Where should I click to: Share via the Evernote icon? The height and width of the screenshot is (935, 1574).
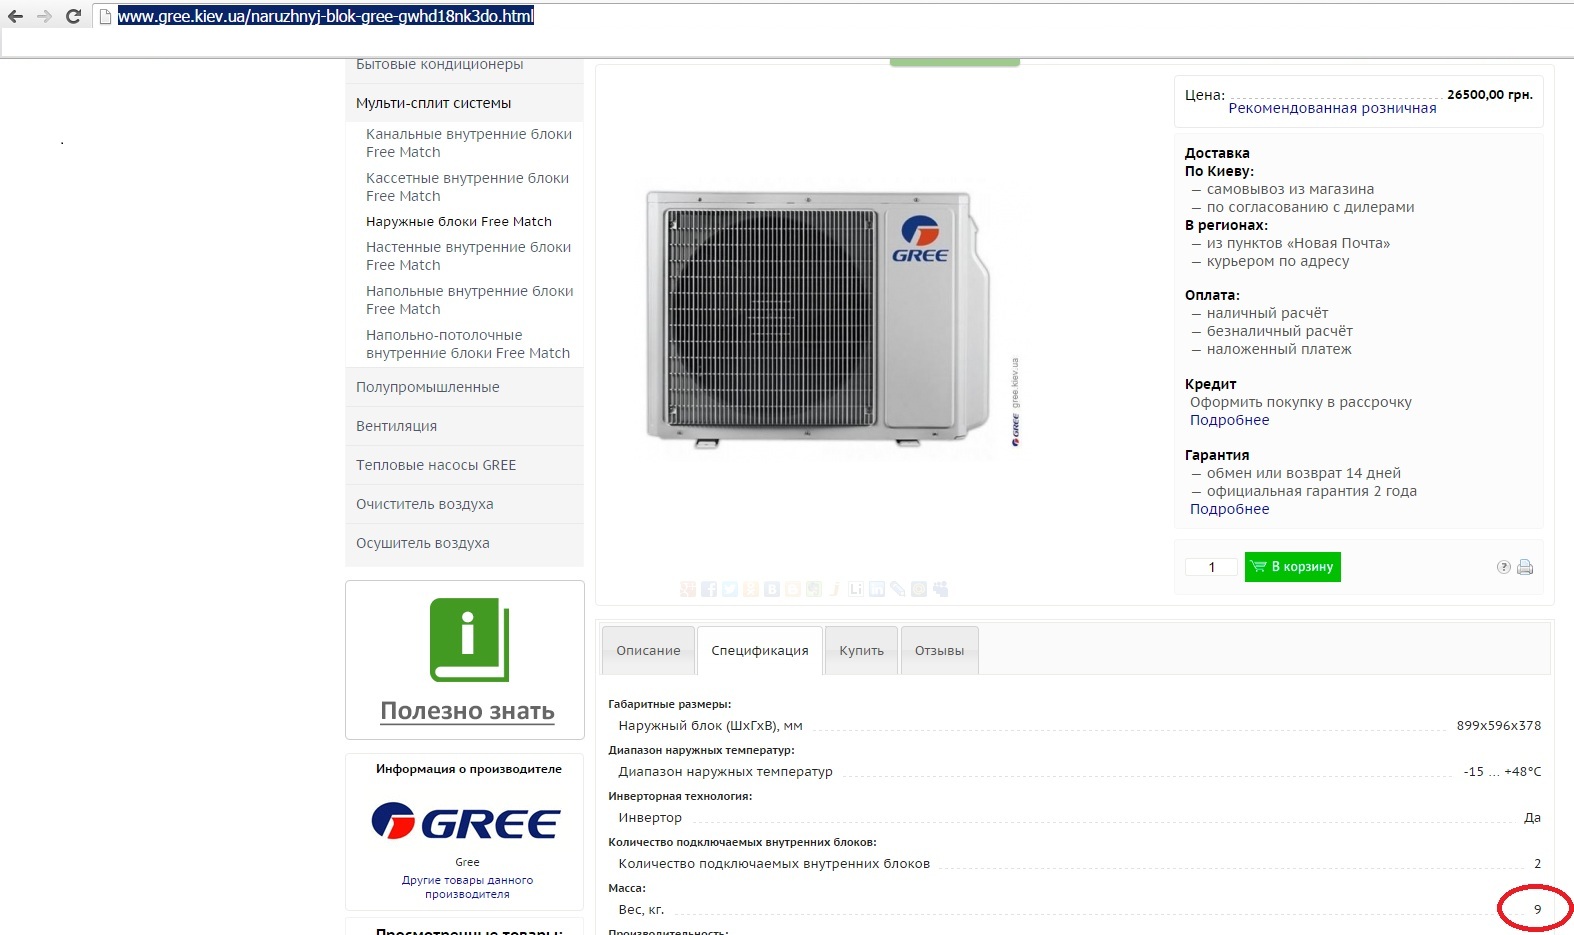coord(814,589)
